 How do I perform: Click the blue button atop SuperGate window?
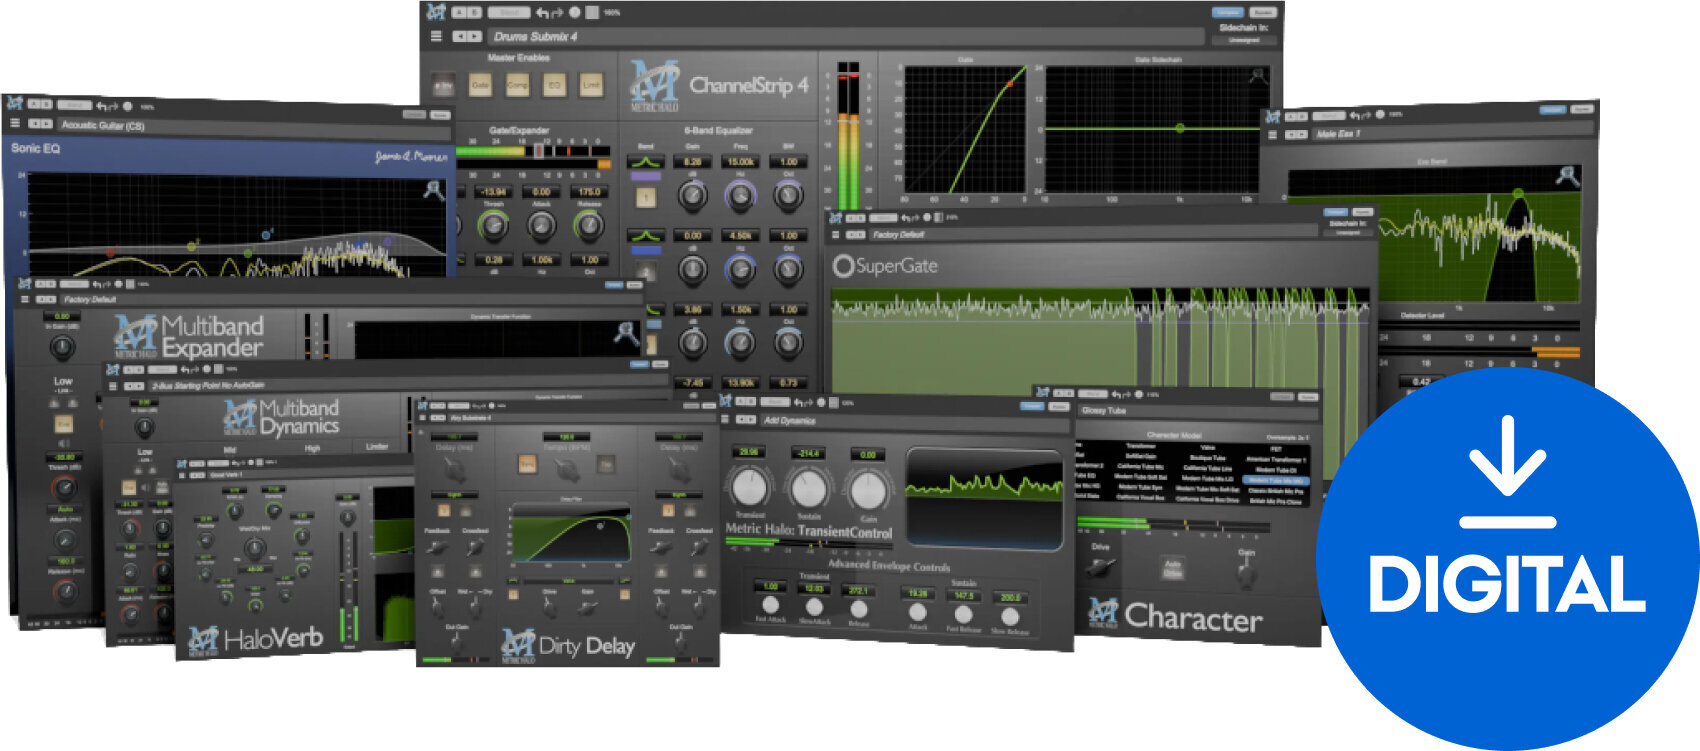click(1336, 212)
